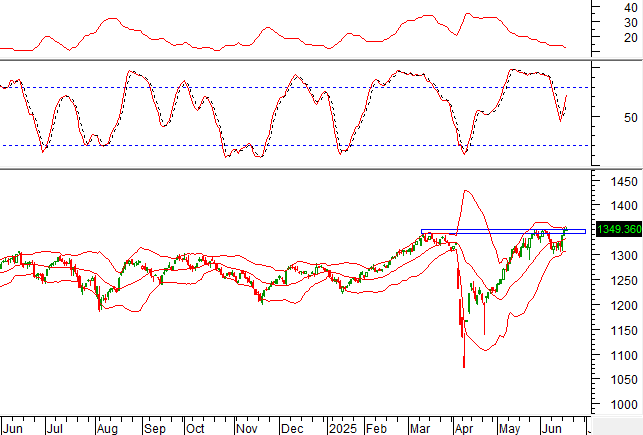This screenshot has height=435, width=643.
Task: Select the 1450 price axis label
Action: [624, 182]
